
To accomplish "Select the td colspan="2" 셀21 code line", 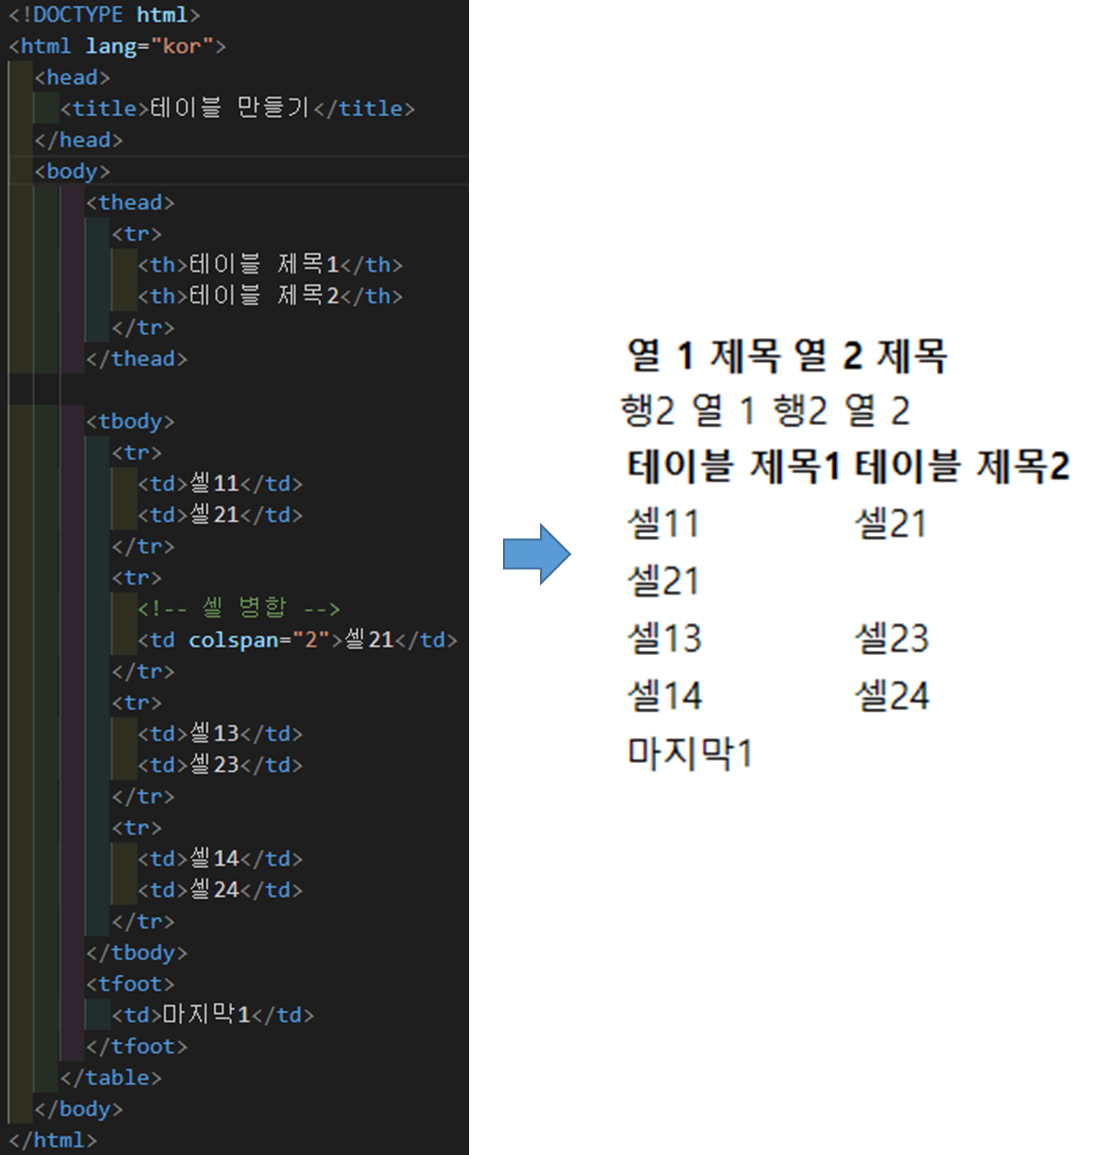I will 298,640.
